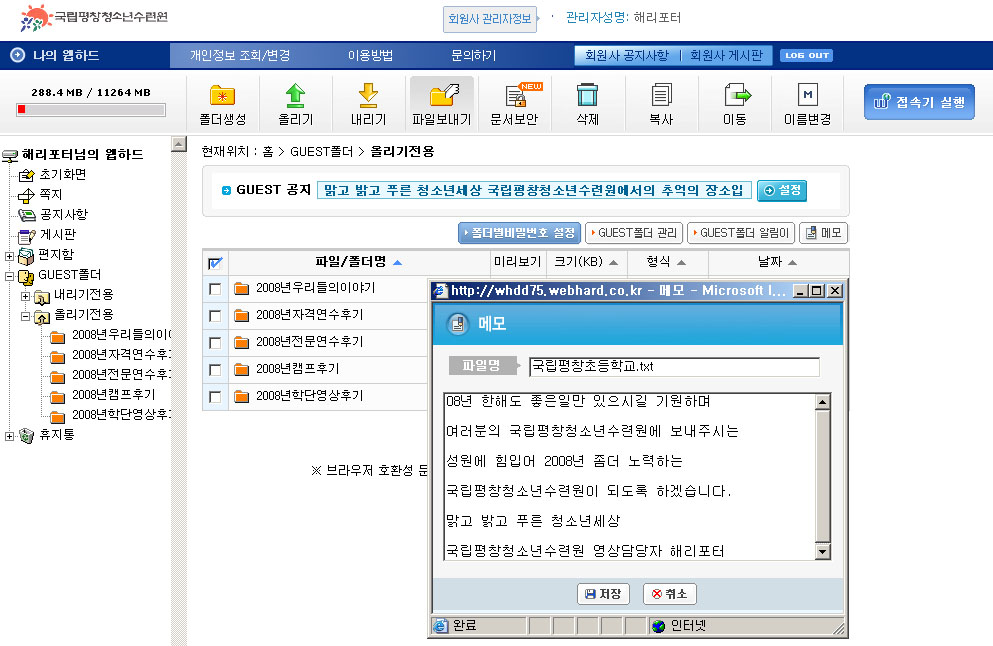Select 2008년캠프후기 in the sidebar tree
Viewport: 993px width, 646px height.
(x=113, y=395)
